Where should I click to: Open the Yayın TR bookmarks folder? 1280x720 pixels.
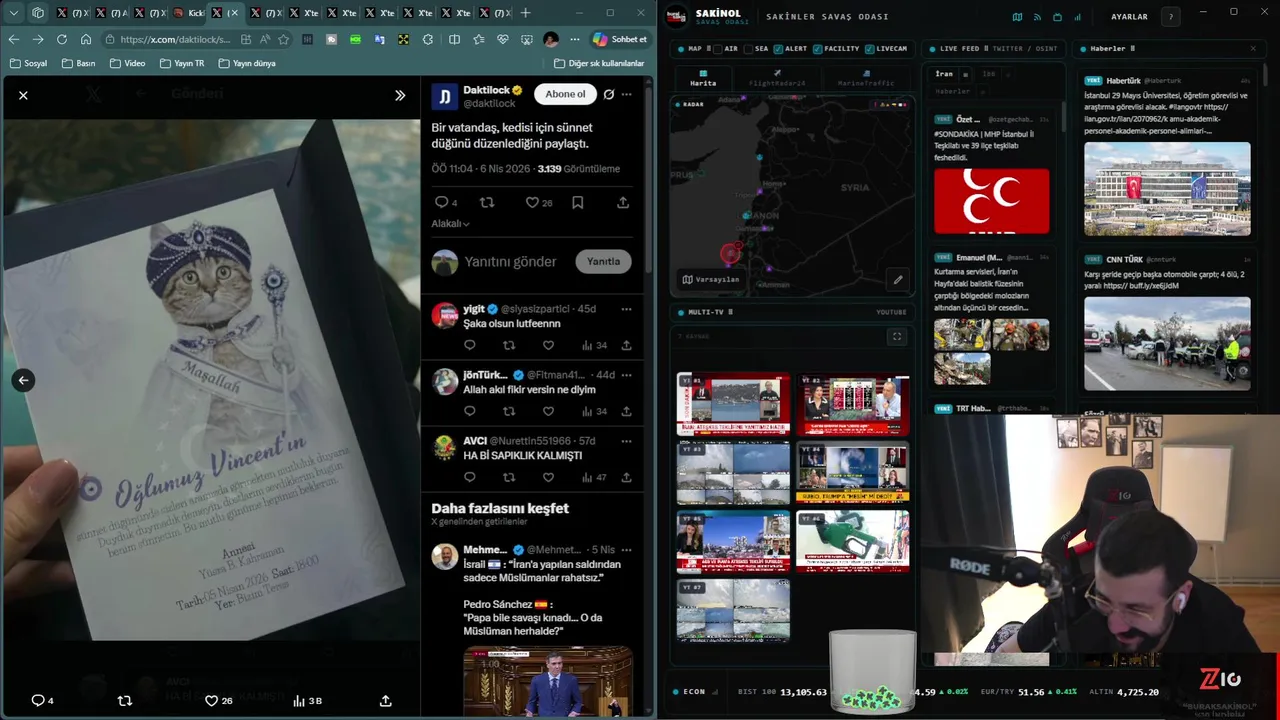tap(181, 63)
